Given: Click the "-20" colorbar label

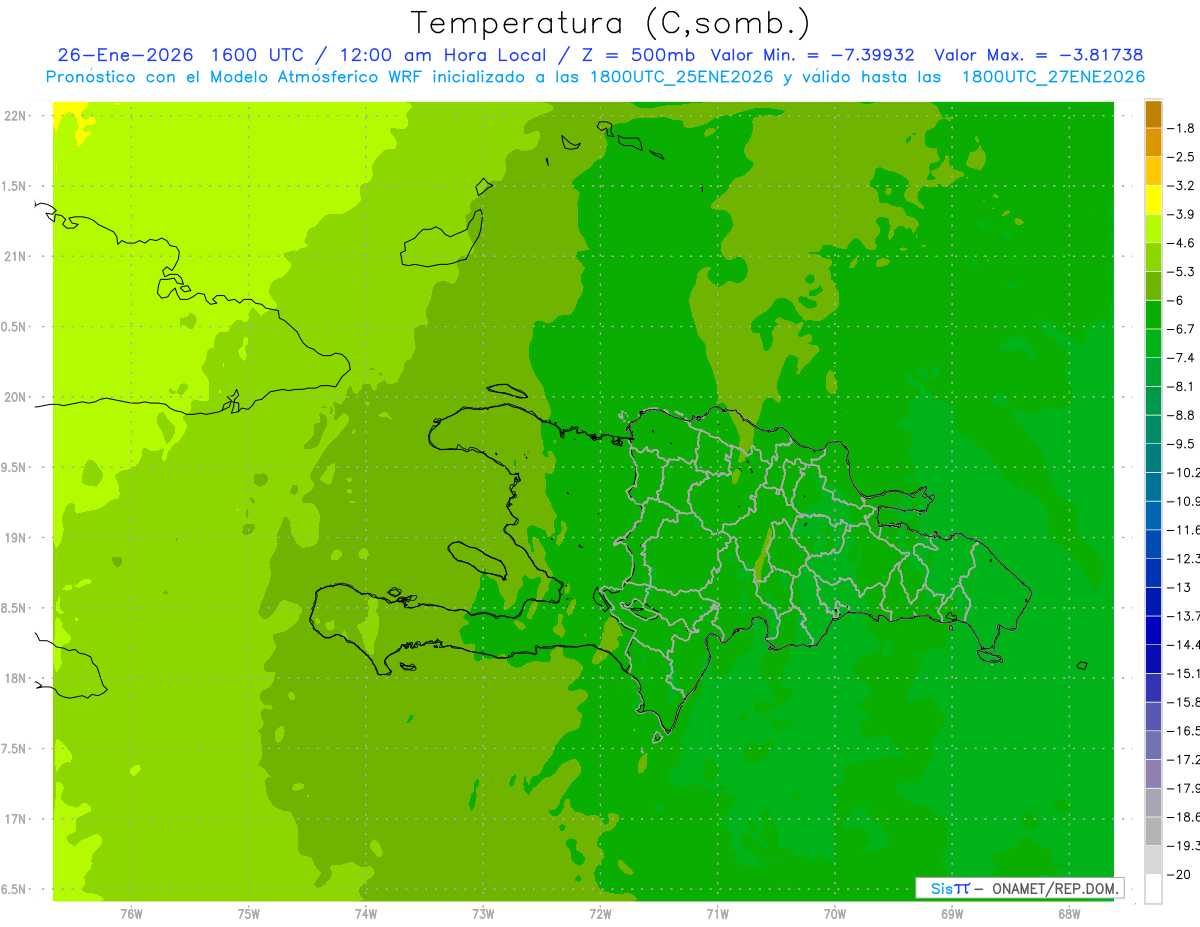Looking at the screenshot, I should [1181, 875].
